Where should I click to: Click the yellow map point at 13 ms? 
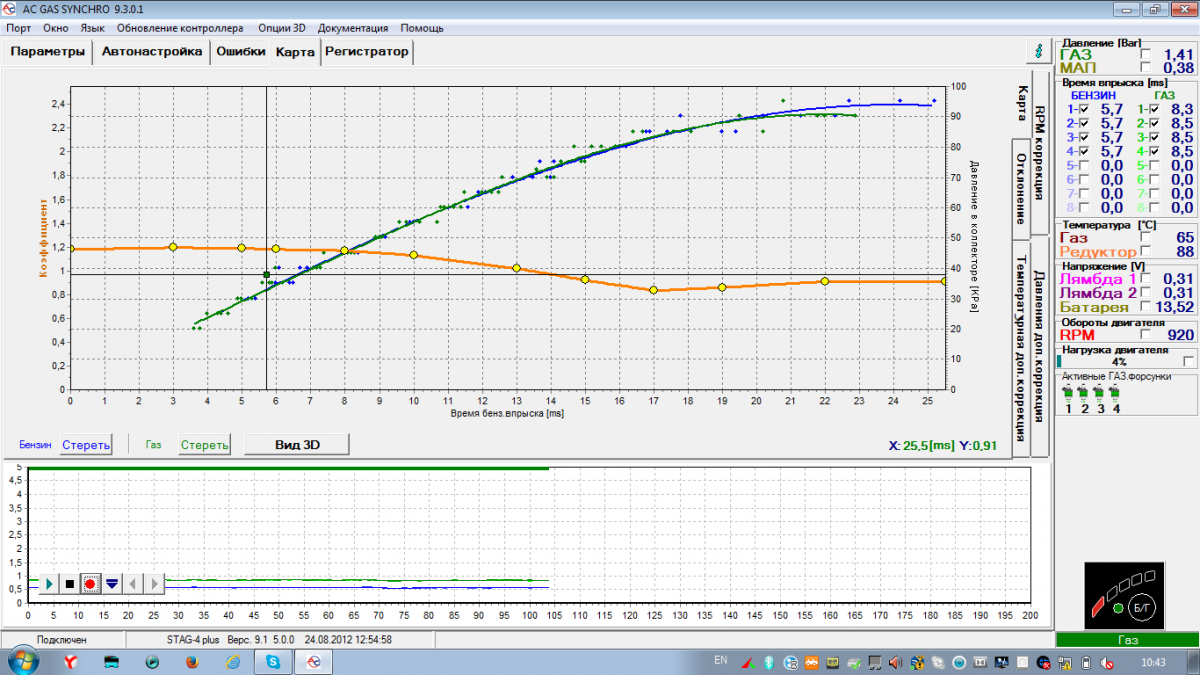pos(516,268)
